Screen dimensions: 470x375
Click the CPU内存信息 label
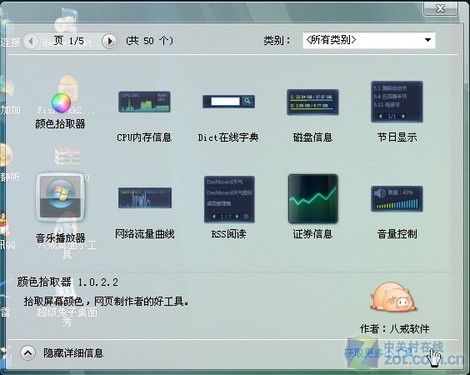coord(144,137)
